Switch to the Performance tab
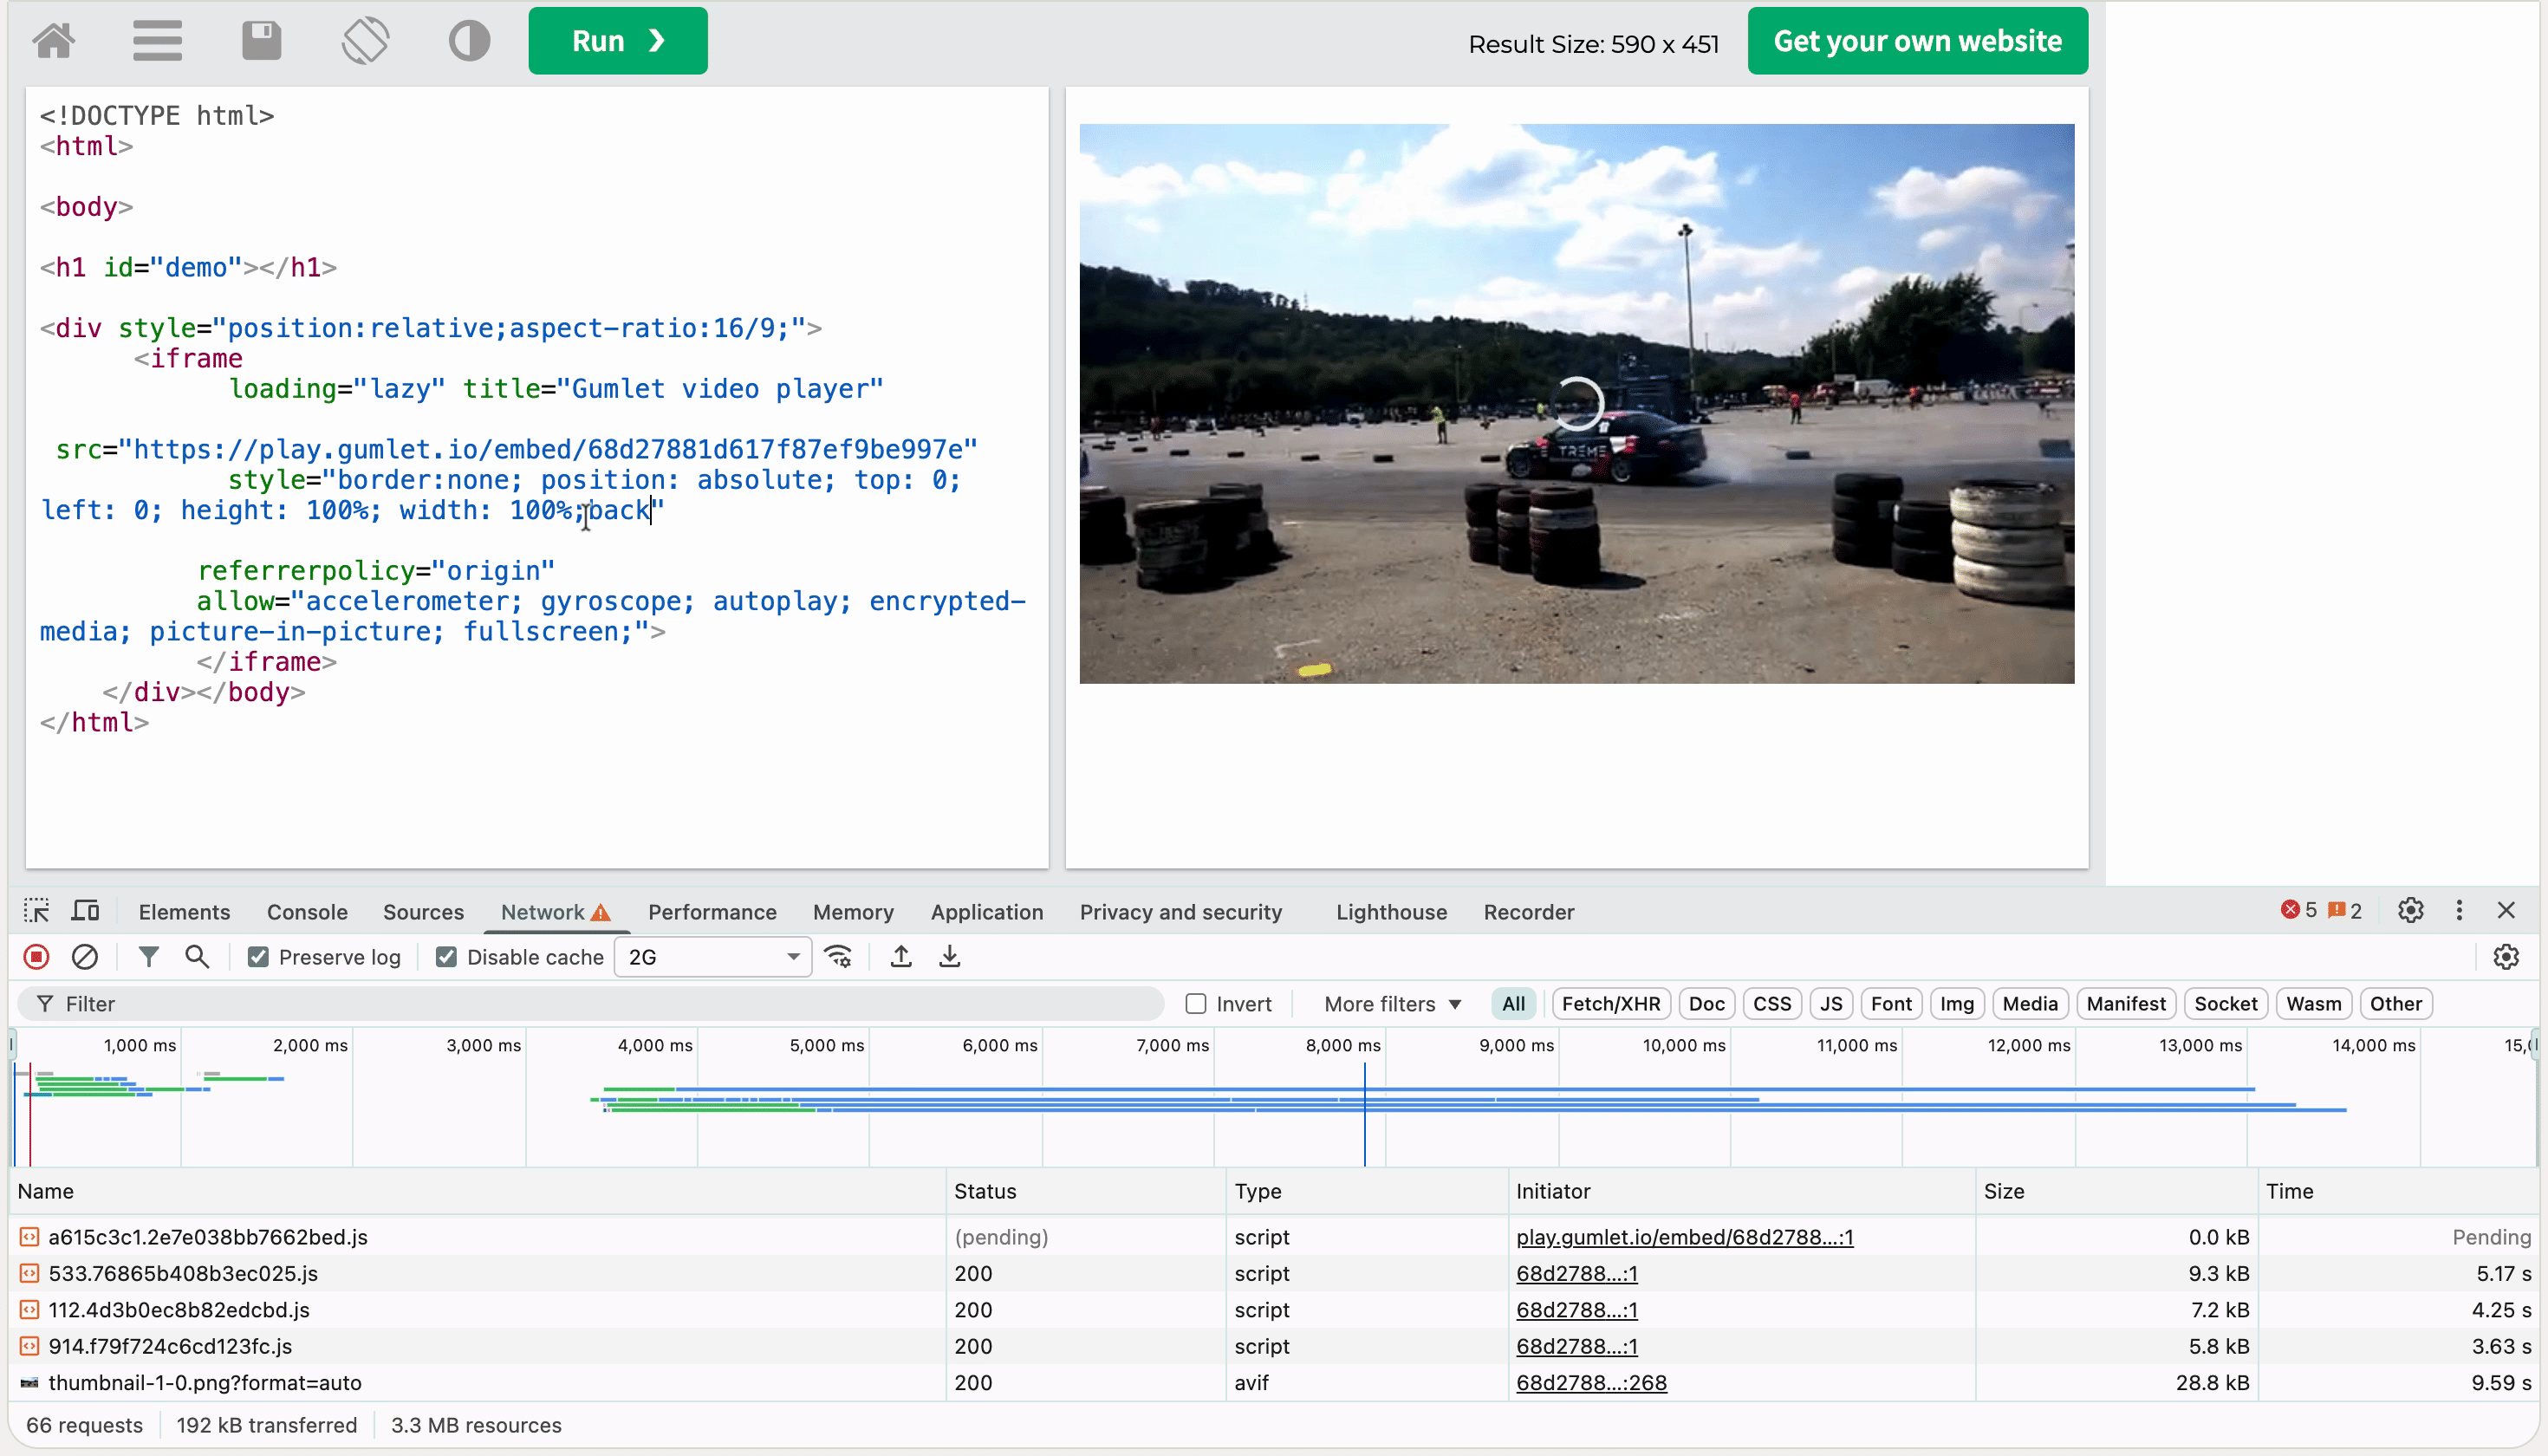The width and height of the screenshot is (2548, 1456). (x=712, y=912)
